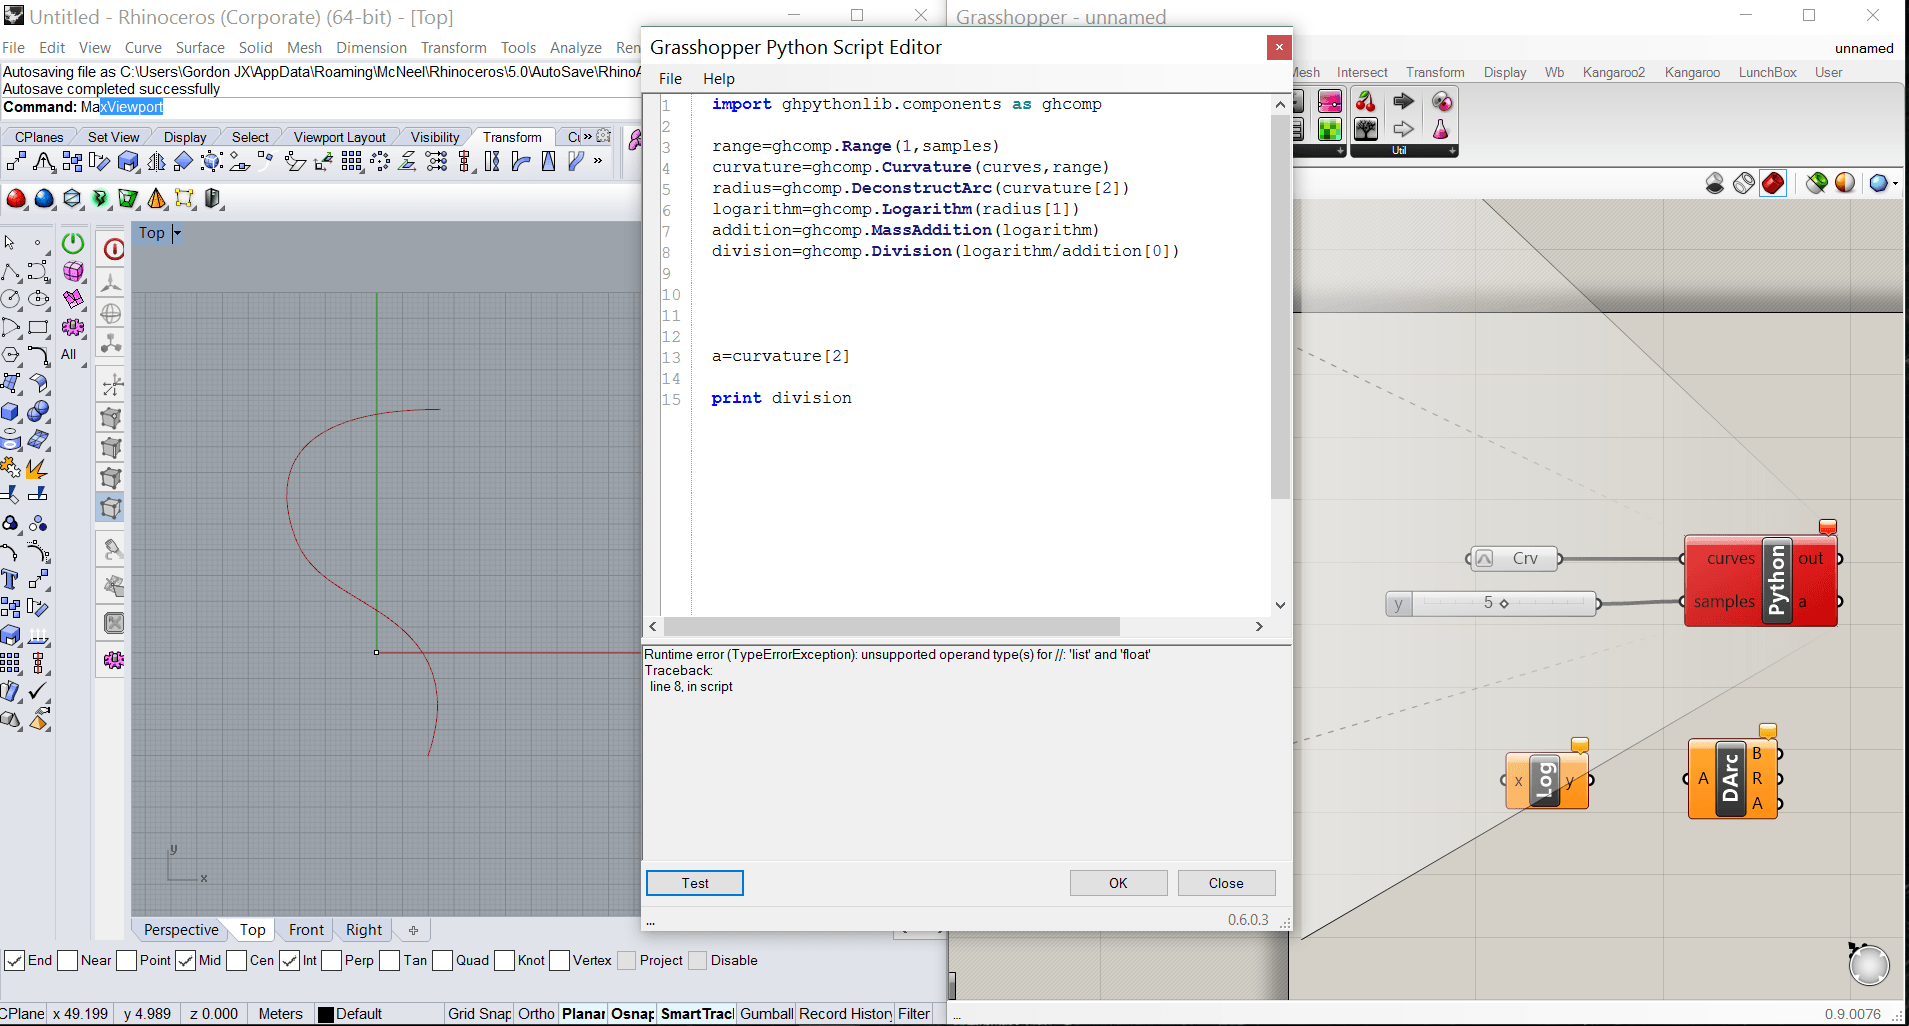Screen dimensions: 1909x1026
Task: Click the pink flask icon in Grasshopper ribbon
Action: click(1440, 129)
